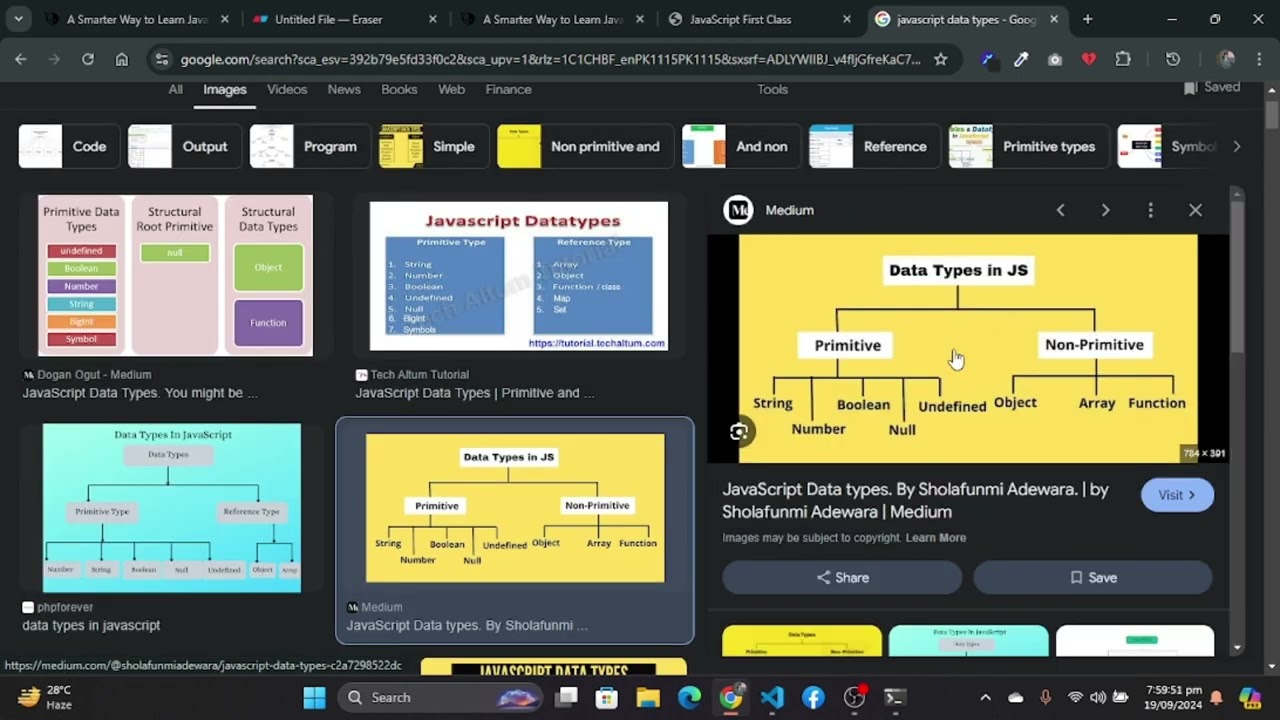Filter images by the Primitive types chip

pyautogui.click(x=1029, y=146)
